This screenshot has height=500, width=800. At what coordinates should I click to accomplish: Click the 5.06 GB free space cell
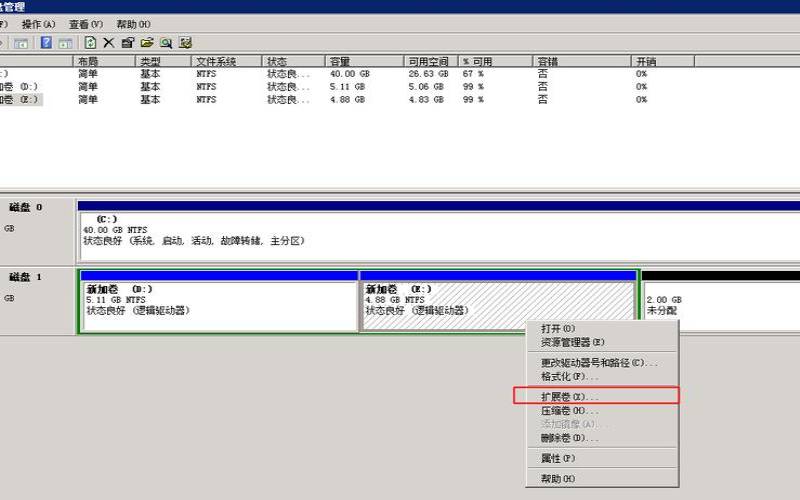point(428,87)
